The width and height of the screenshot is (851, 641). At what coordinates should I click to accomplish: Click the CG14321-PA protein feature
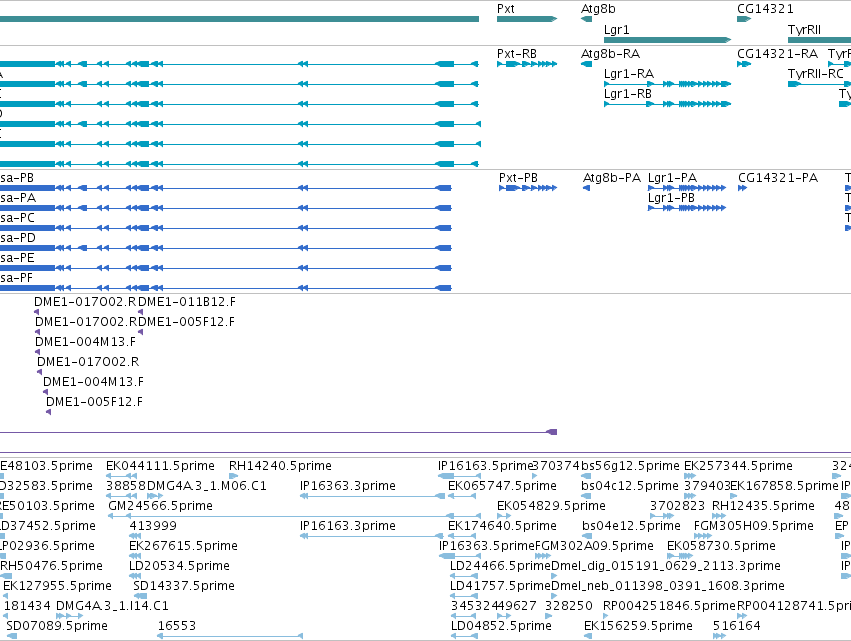(742, 188)
